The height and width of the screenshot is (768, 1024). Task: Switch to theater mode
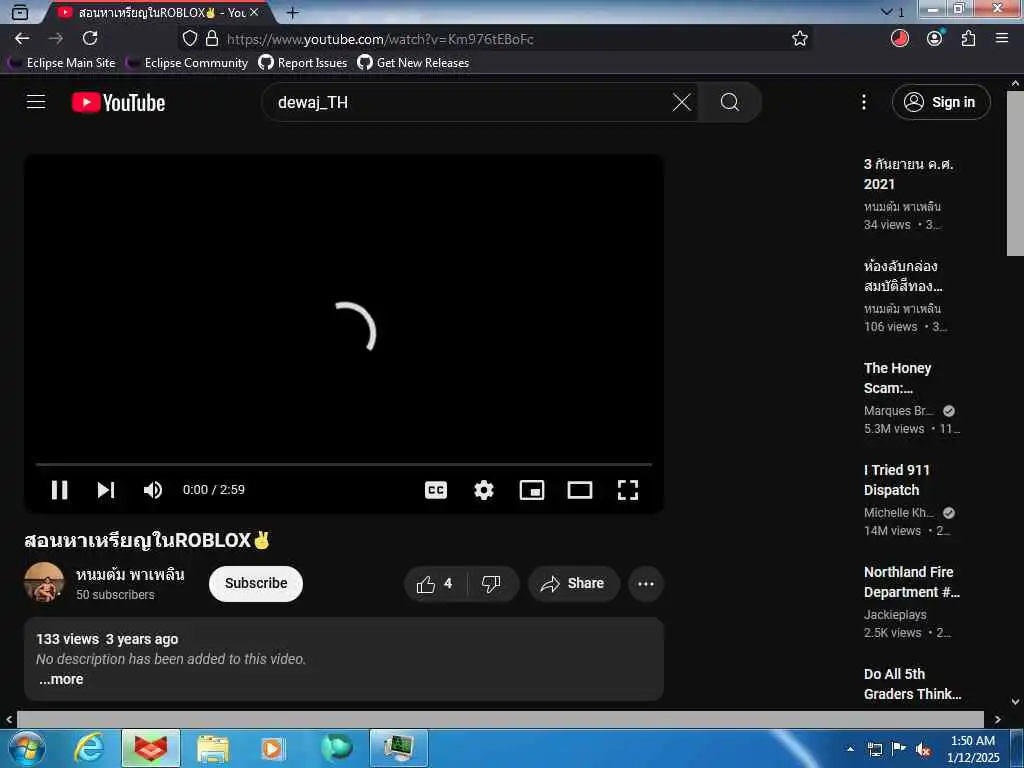pos(580,490)
